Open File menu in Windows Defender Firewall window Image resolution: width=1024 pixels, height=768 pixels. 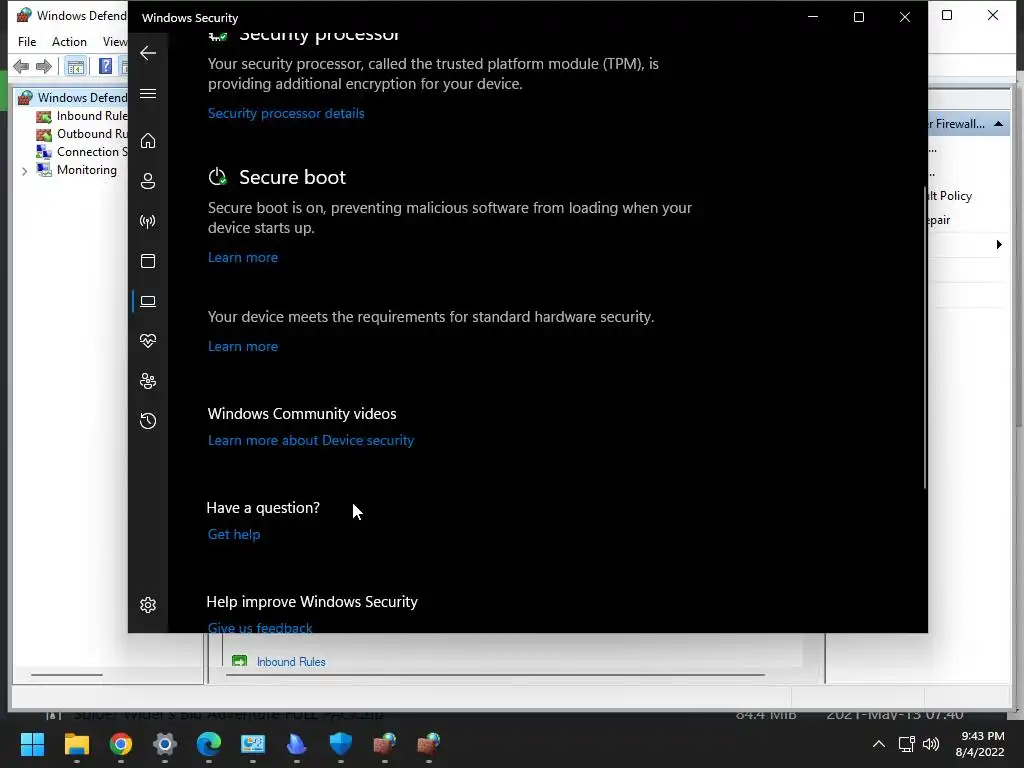coord(27,42)
